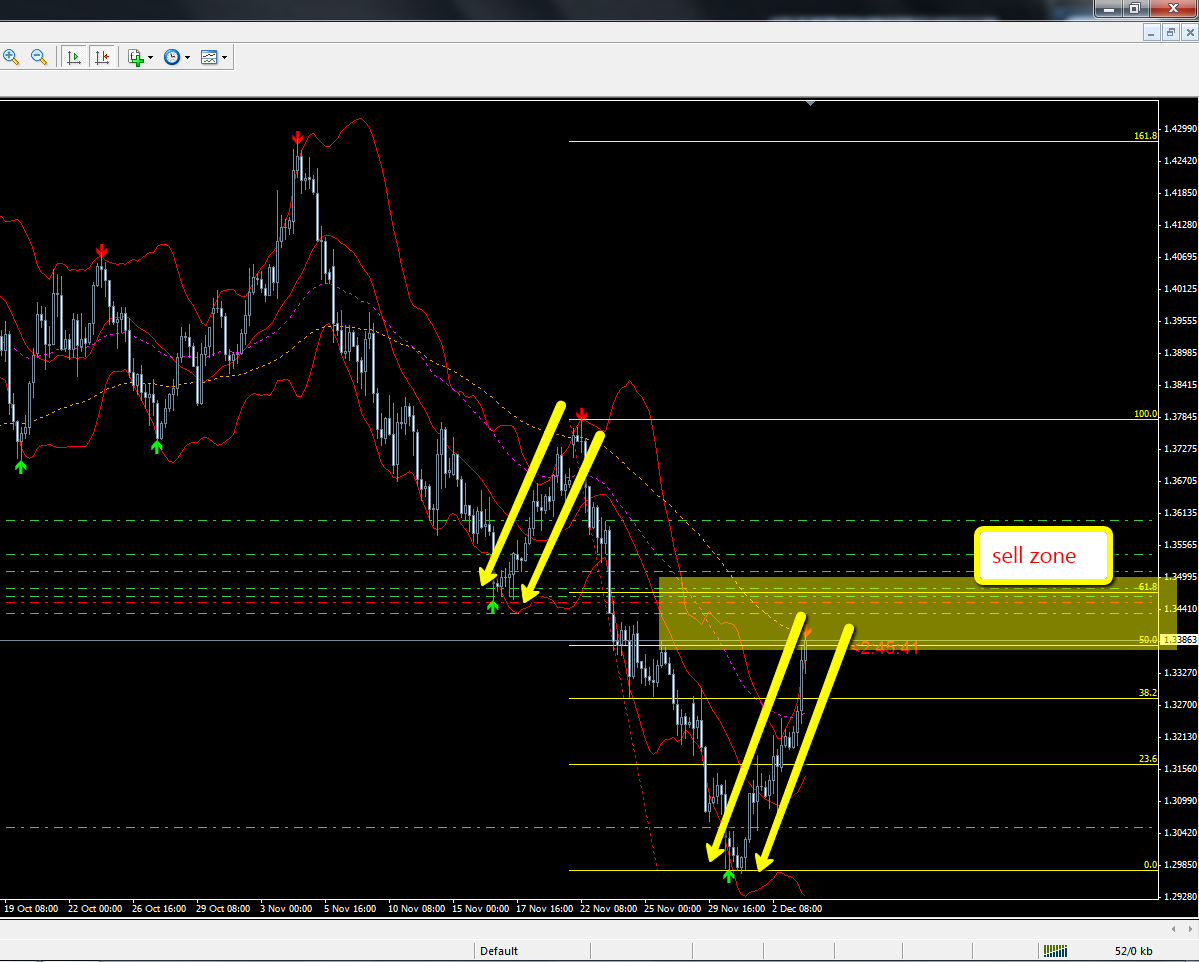Viewport: 1199px width, 962px height.
Task: Click the Zoom Out magnifier icon
Action: pos(39,57)
